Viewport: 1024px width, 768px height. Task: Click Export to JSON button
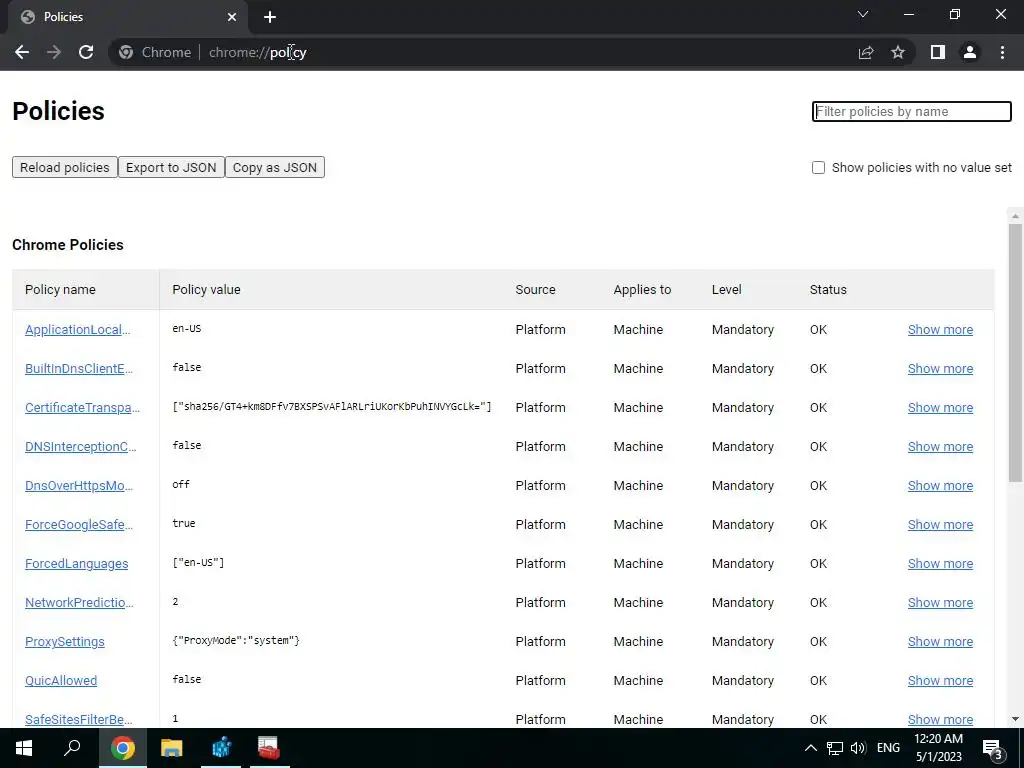[x=171, y=167]
